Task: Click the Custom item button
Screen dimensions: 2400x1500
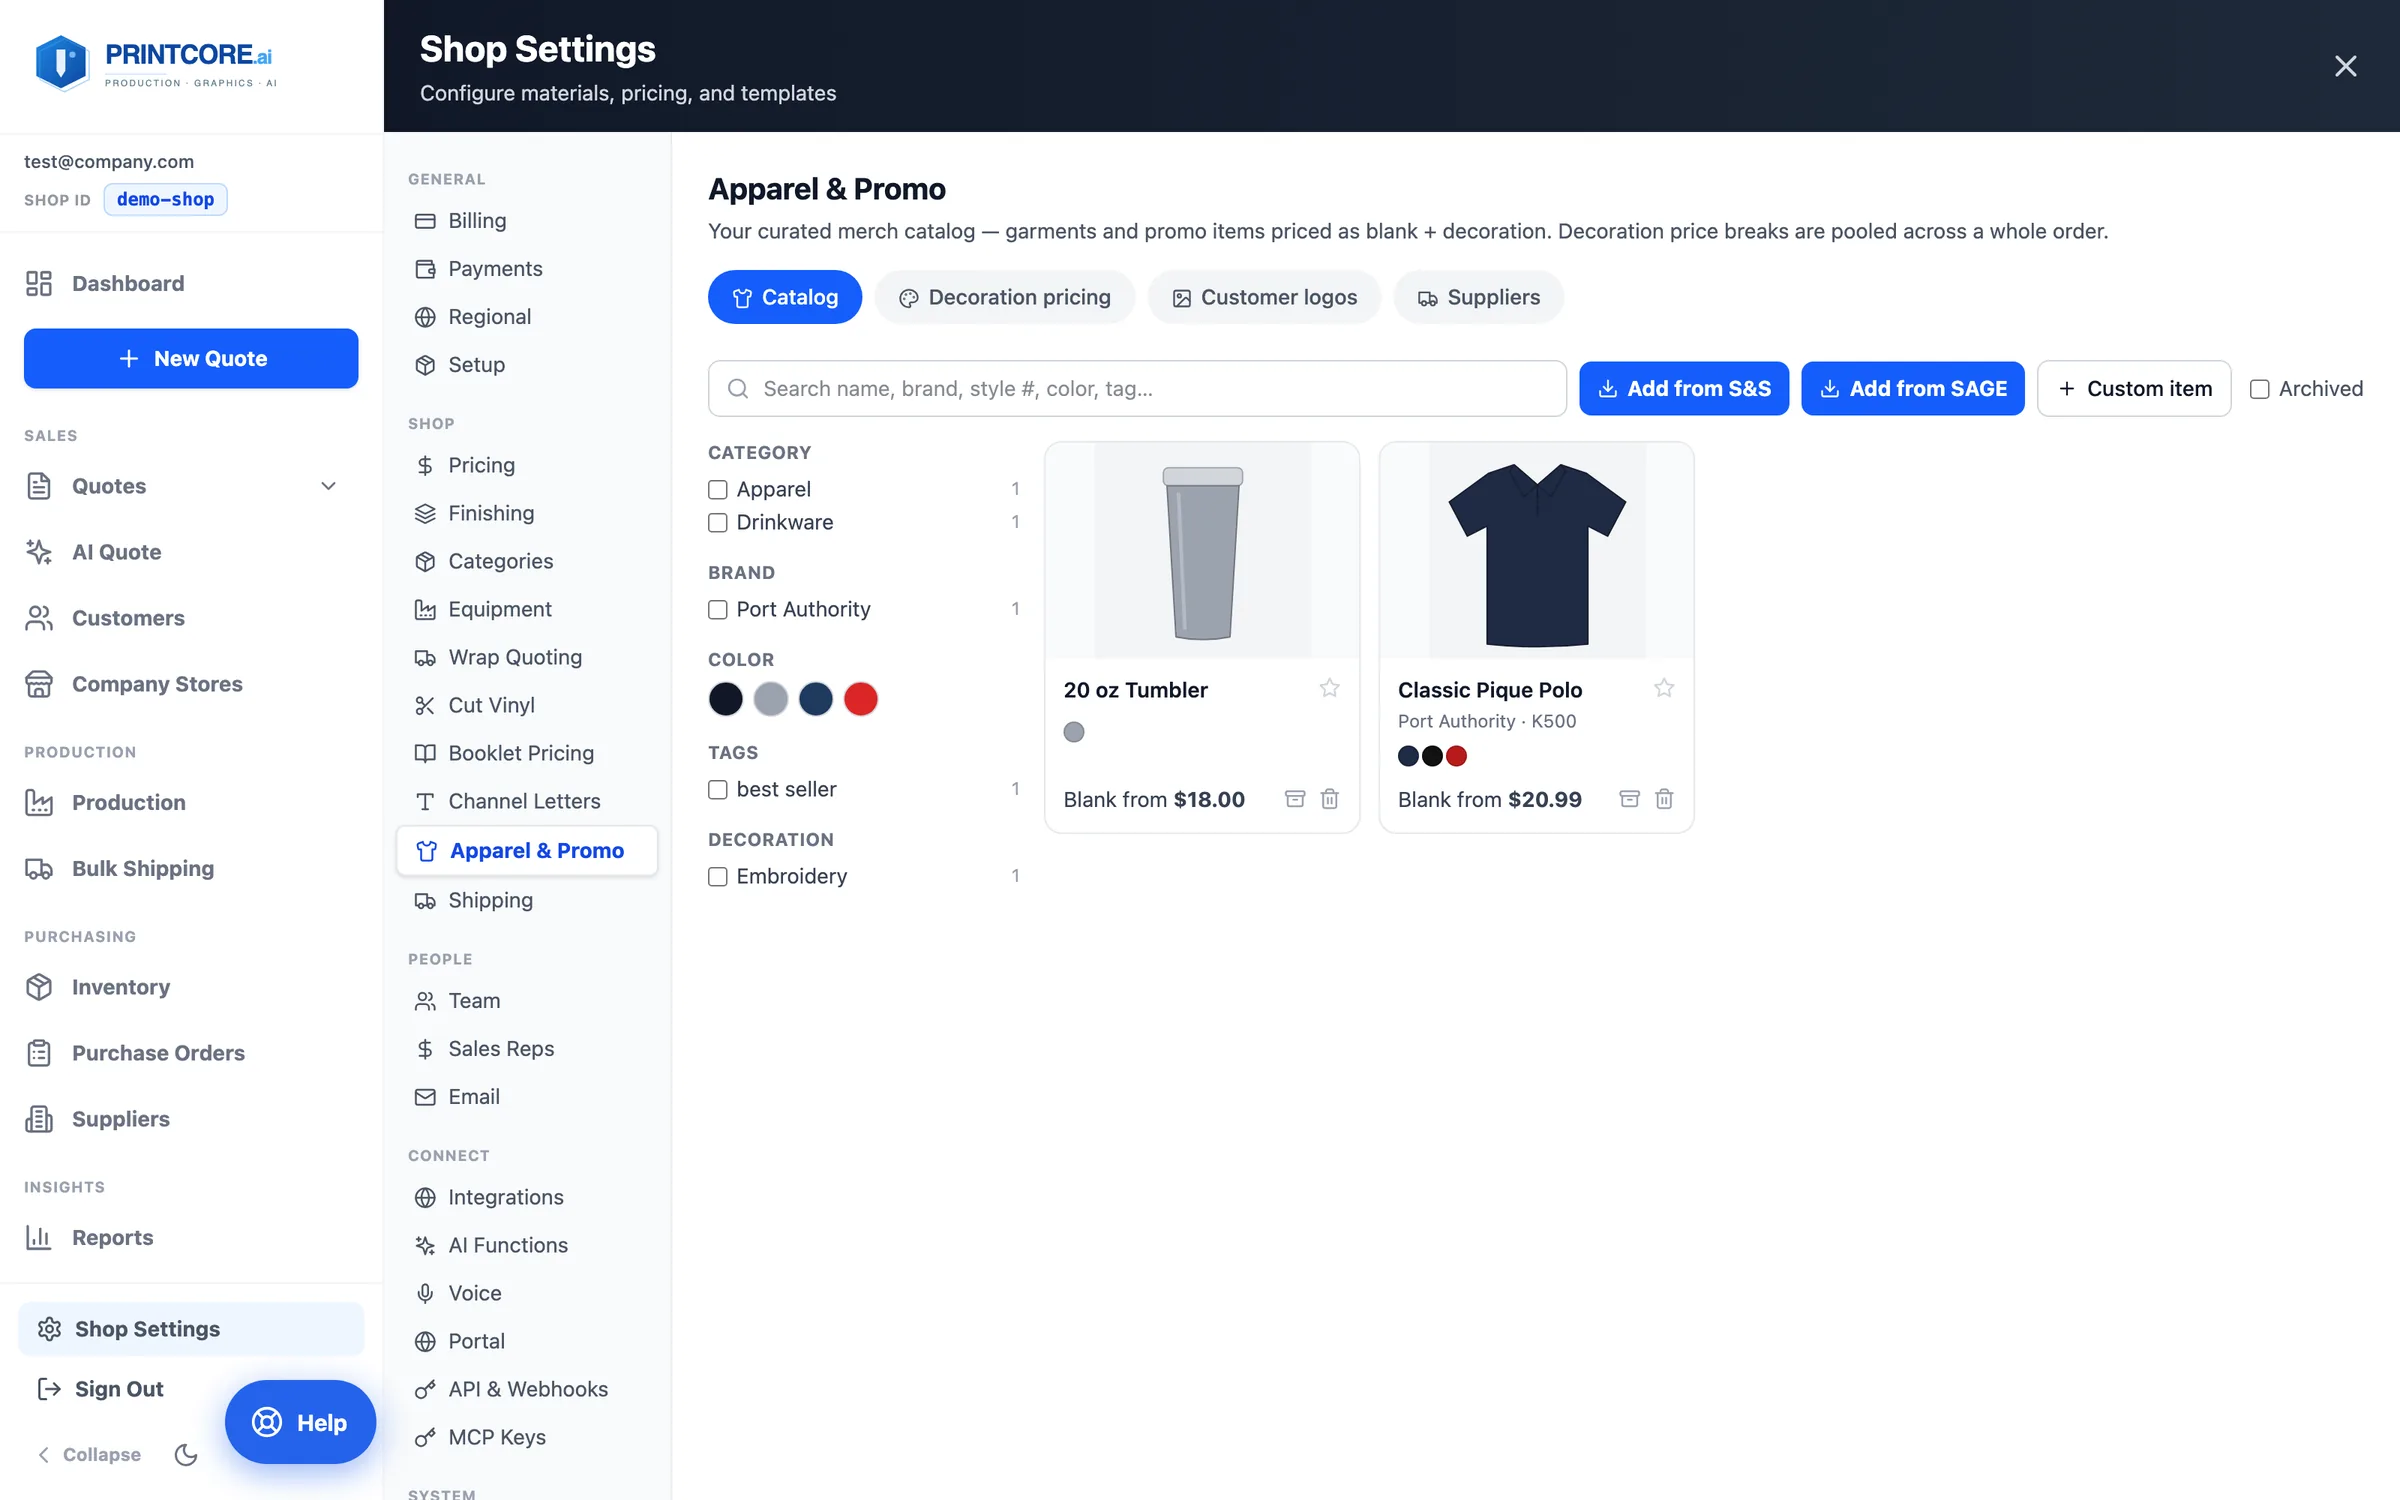Action: pyautogui.click(x=2134, y=388)
